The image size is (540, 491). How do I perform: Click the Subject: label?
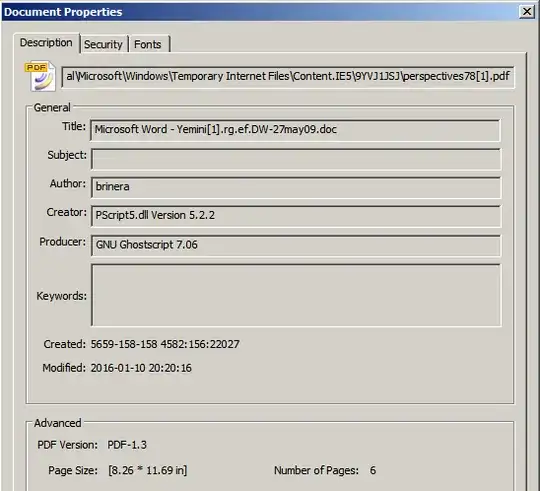tap(67, 155)
